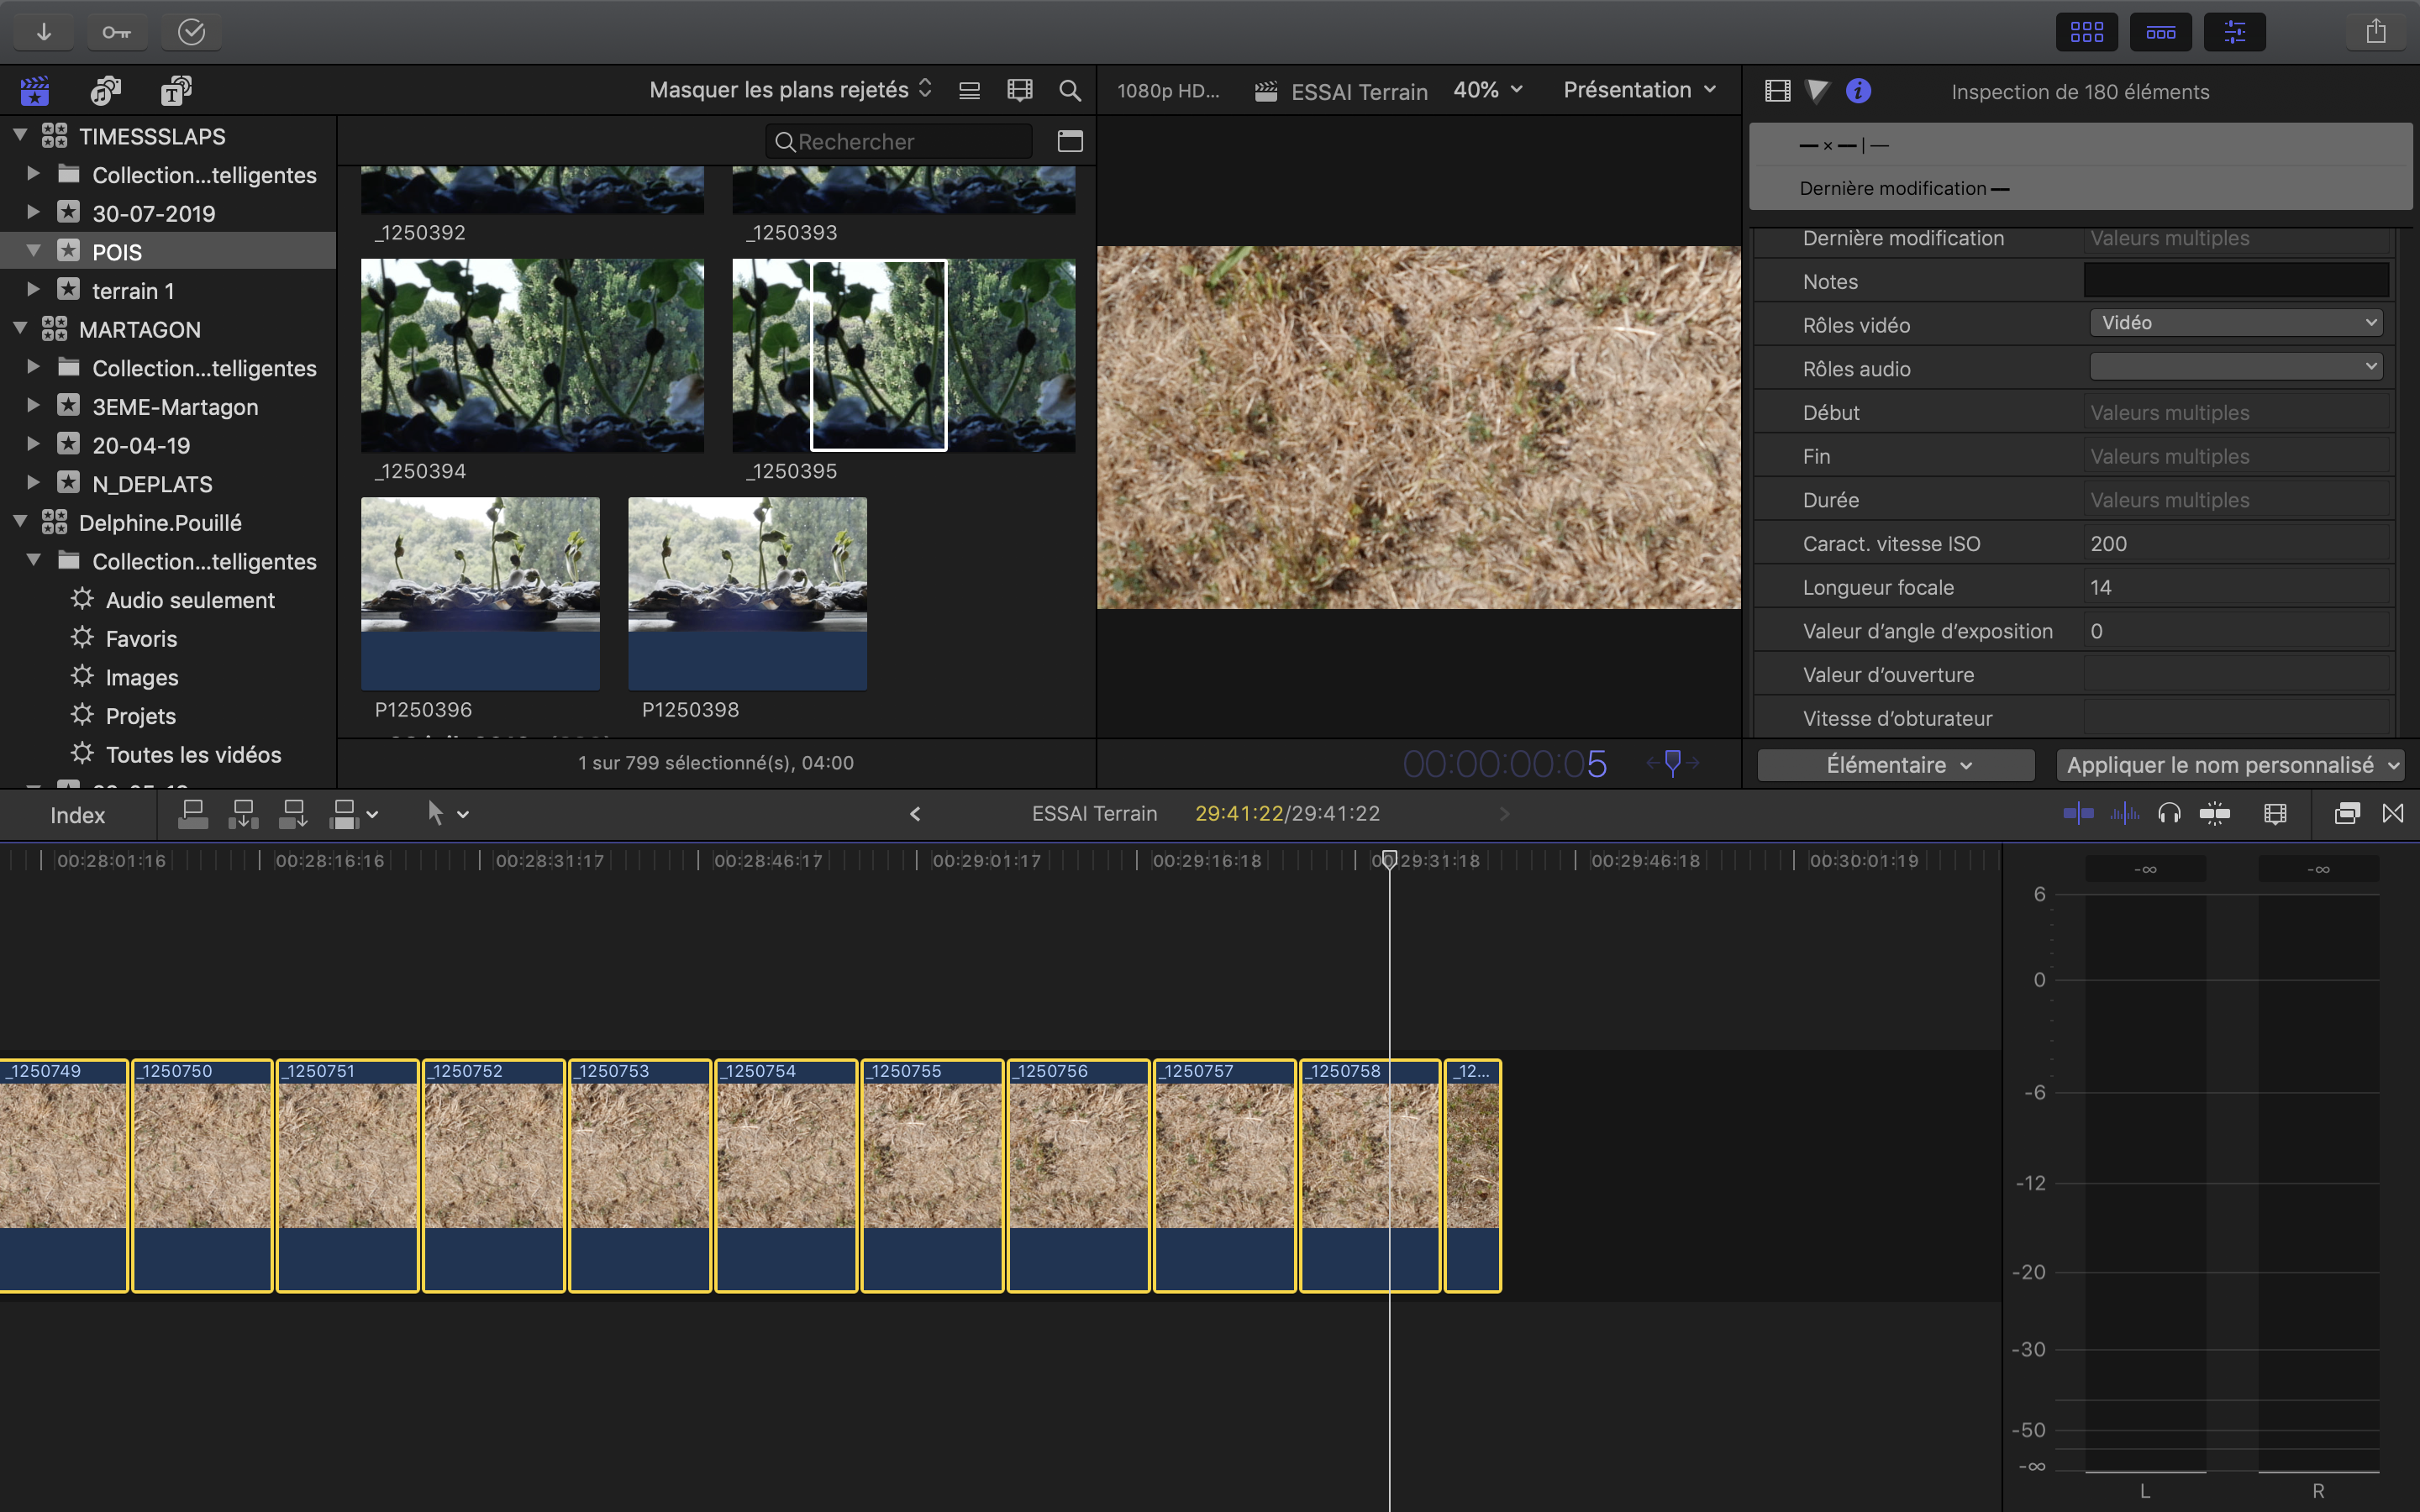The height and width of the screenshot is (1512, 2420).
Task: Open the Rôles vidéo dropdown
Action: point(2236,323)
